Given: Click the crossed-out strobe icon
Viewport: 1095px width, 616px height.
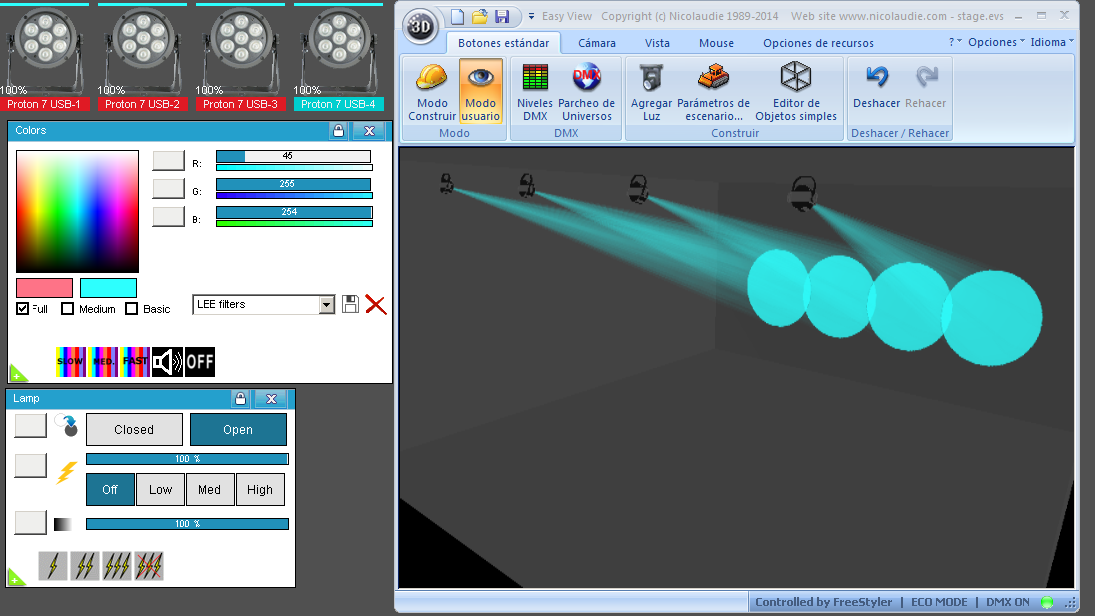Looking at the screenshot, I should (149, 566).
